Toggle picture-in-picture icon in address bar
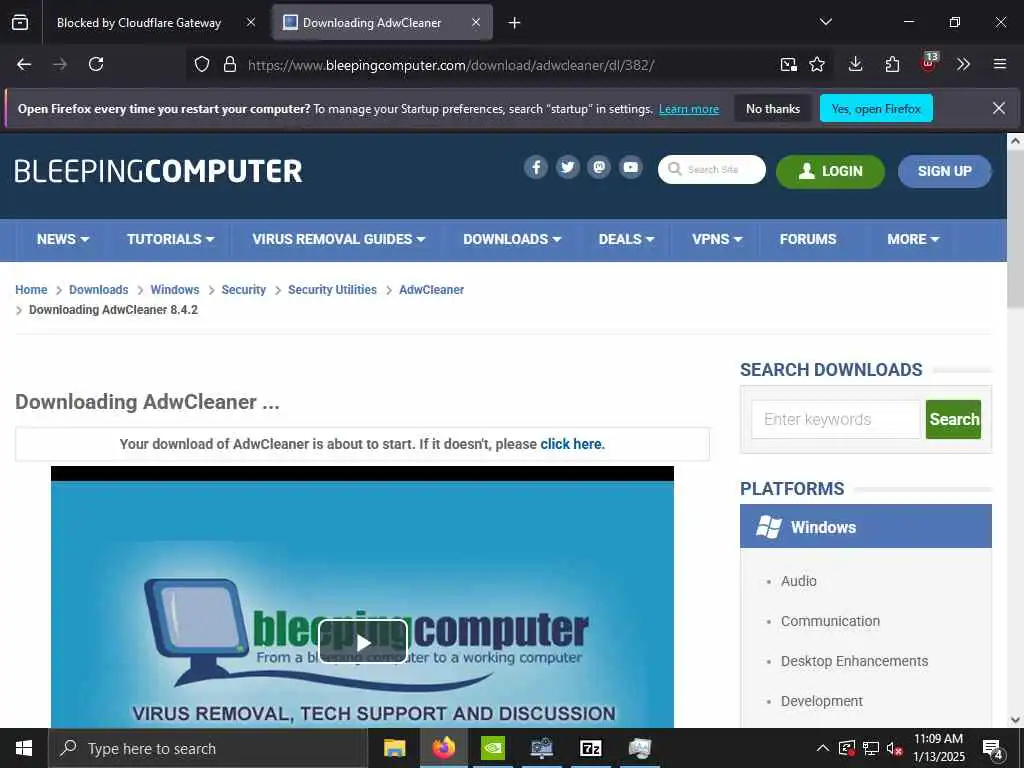 pos(789,64)
